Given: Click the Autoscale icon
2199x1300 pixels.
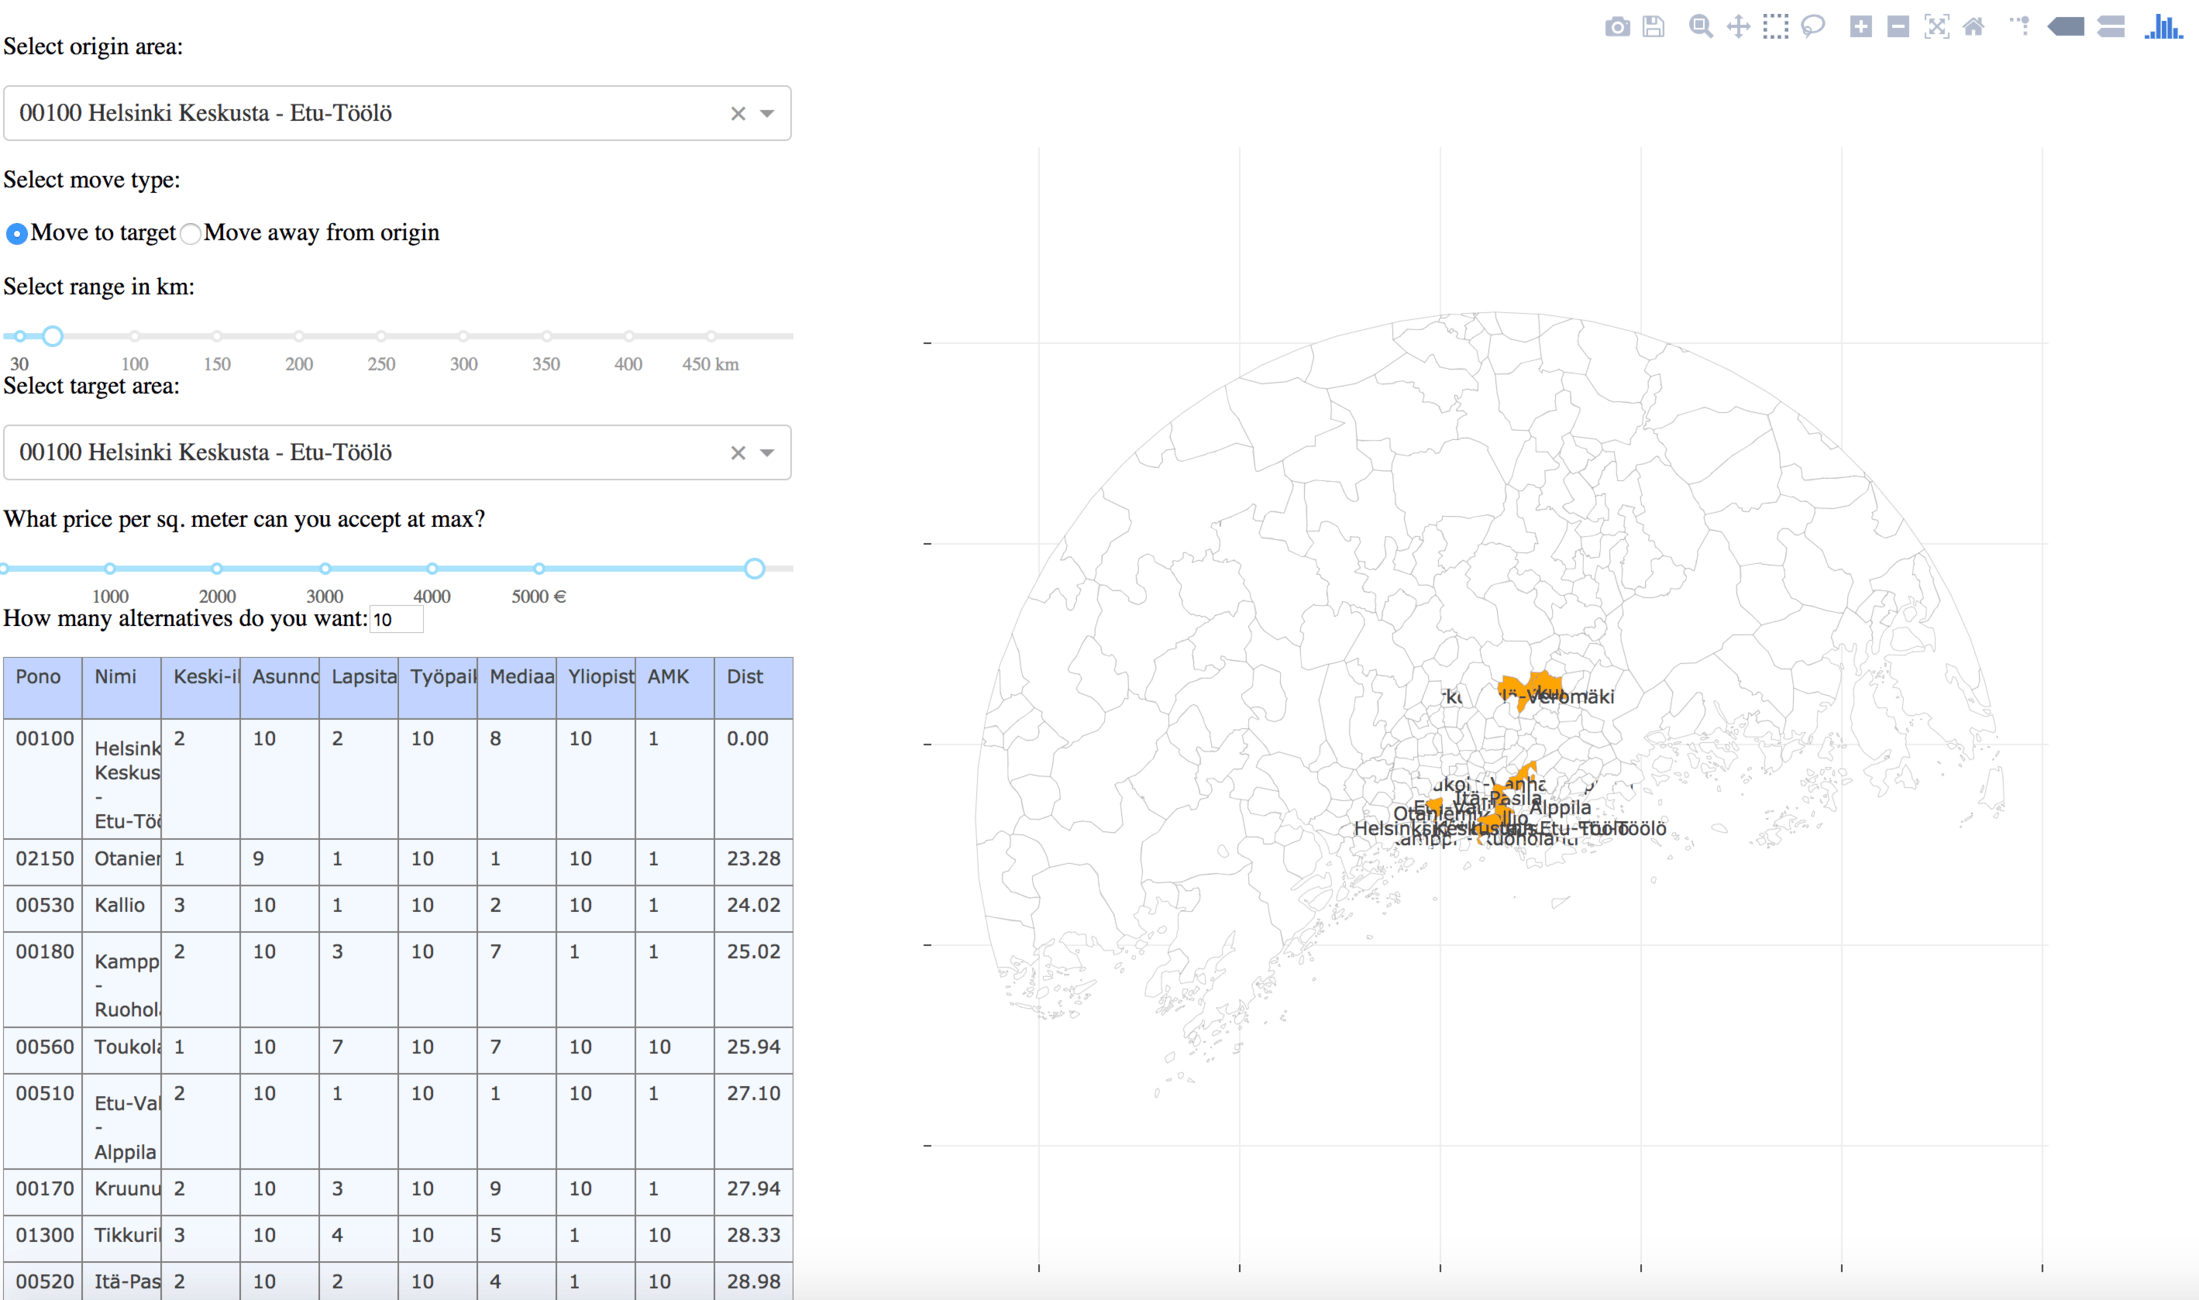Looking at the screenshot, I should coord(1936,27).
